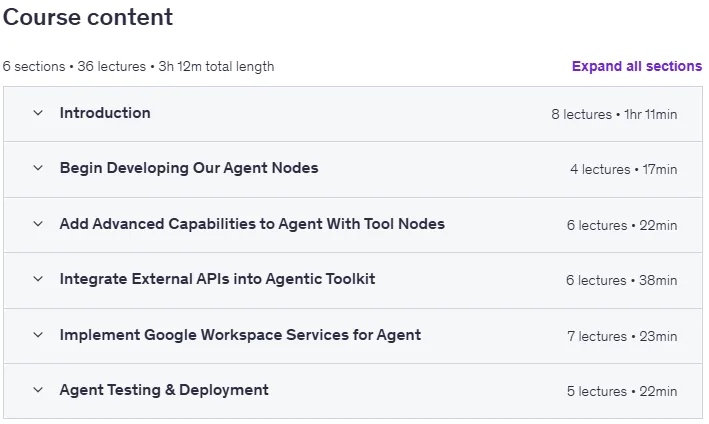Click 5 lectures • 22min label
This screenshot has height=424, width=709.
[622, 391]
